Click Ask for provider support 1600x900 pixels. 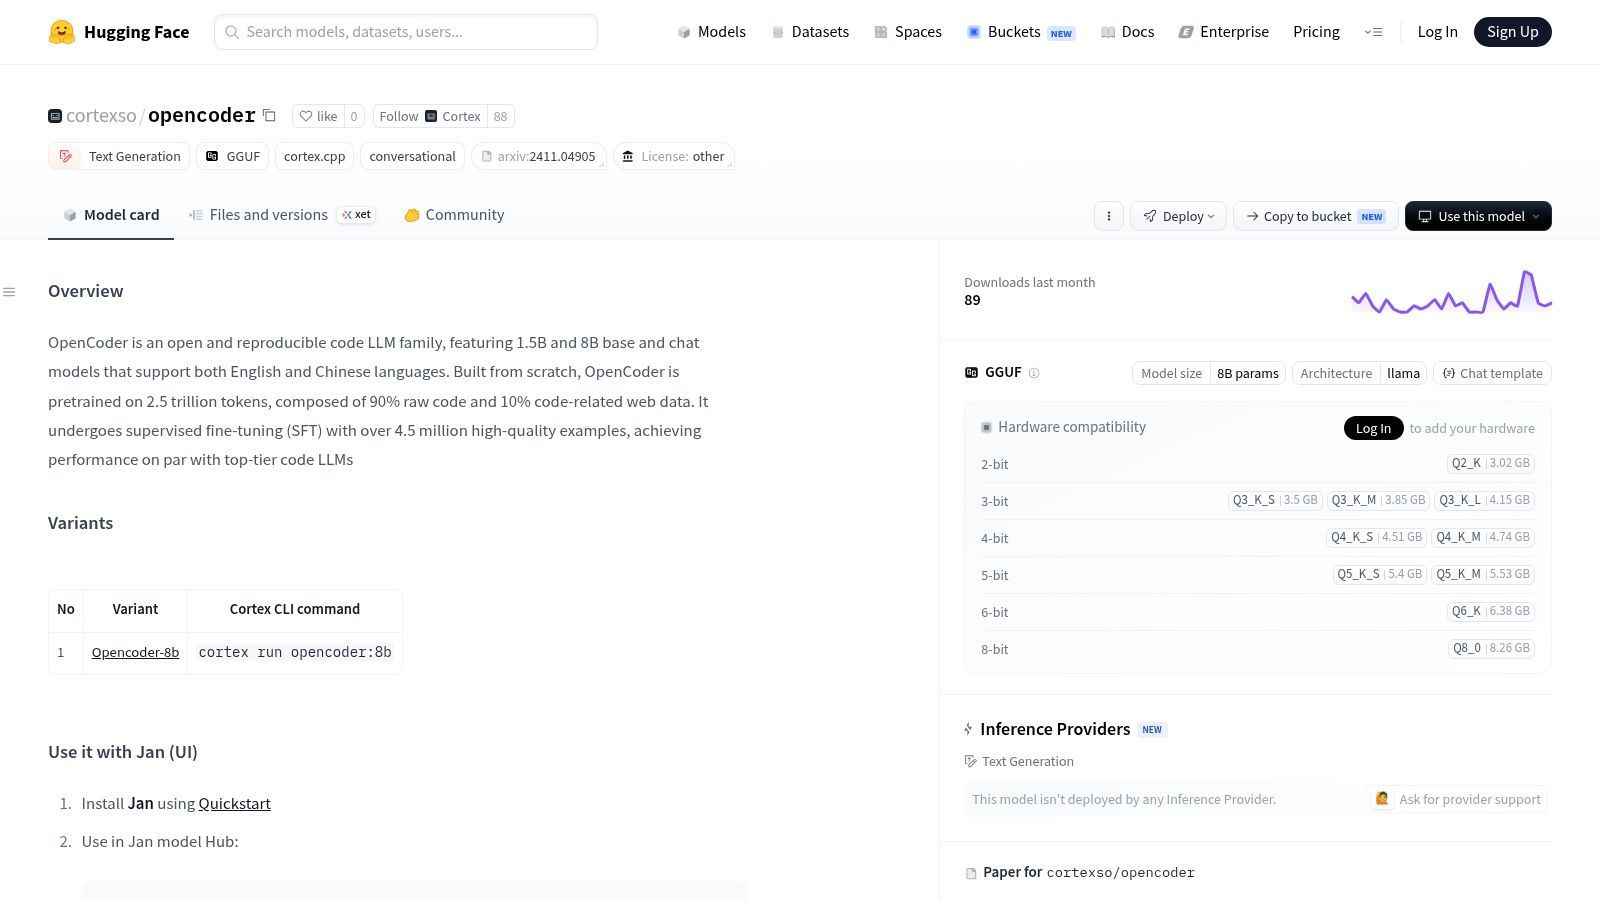(x=1457, y=799)
